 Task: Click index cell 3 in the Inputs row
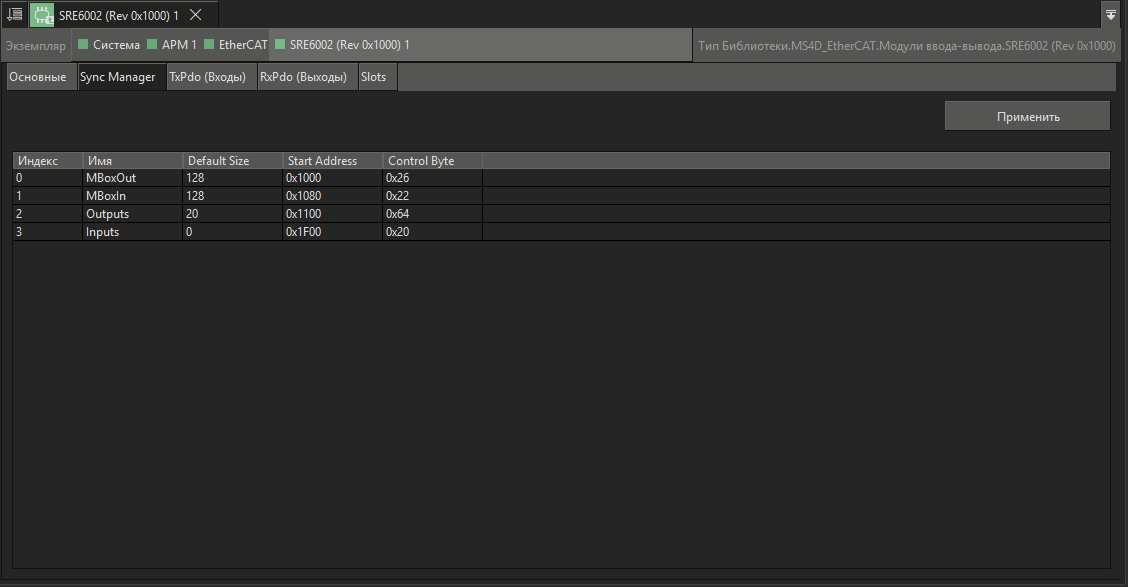tap(47, 232)
